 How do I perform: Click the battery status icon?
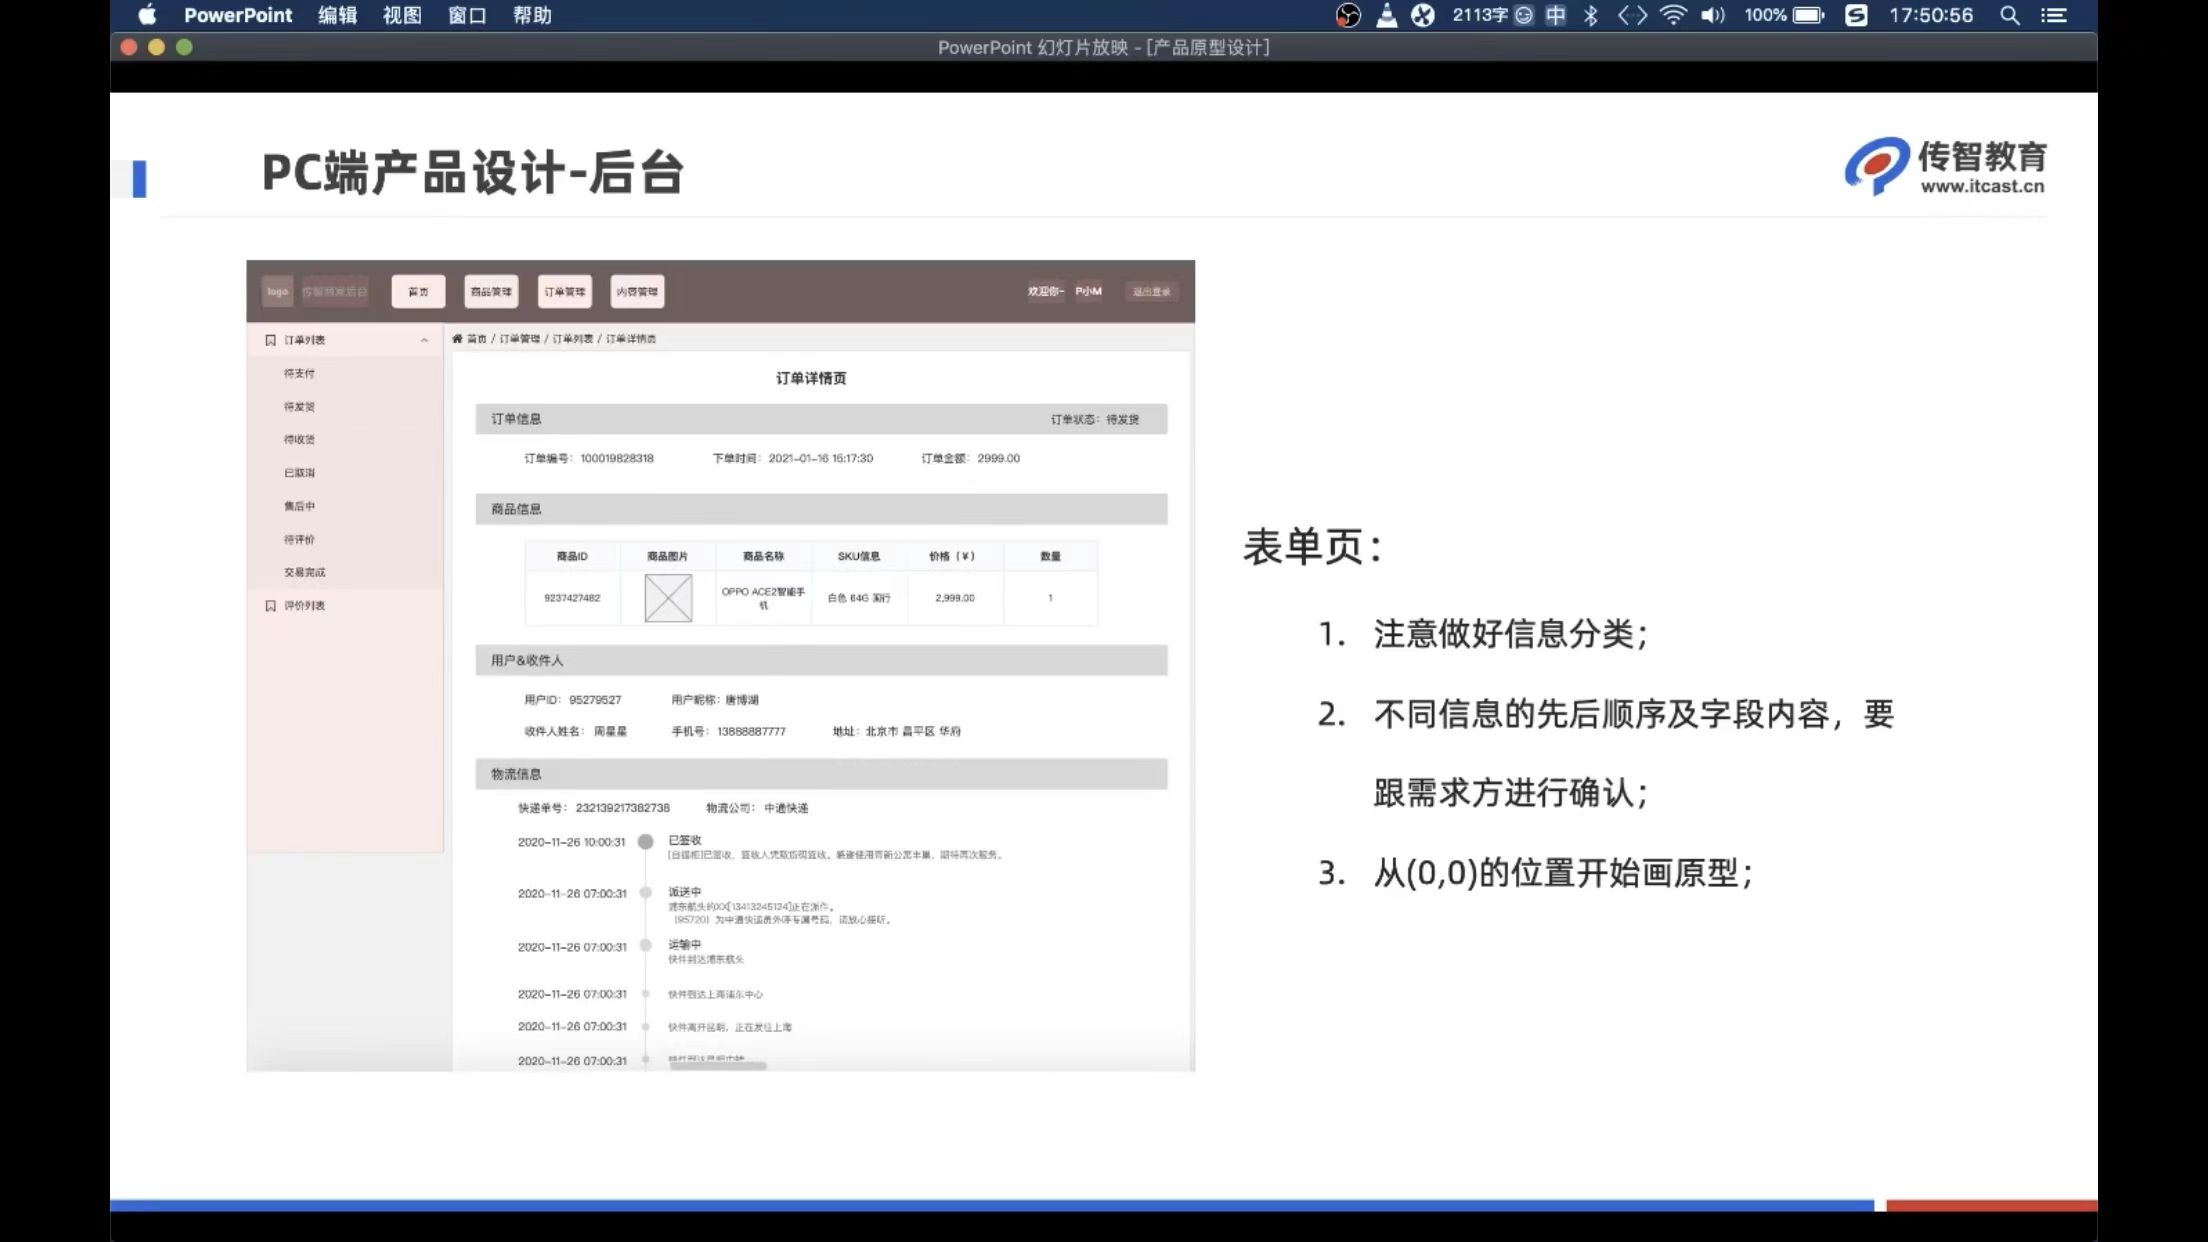click(x=1808, y=15)
